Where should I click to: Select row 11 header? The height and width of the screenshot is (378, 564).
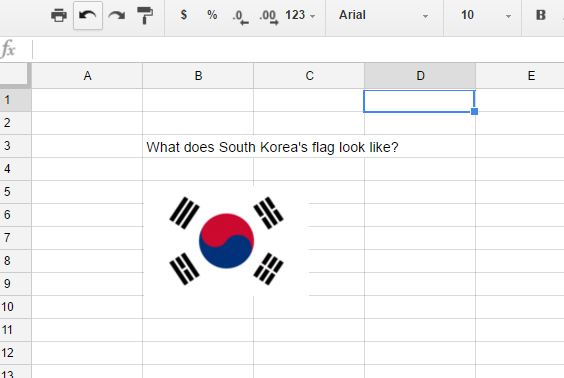(15, 330)
